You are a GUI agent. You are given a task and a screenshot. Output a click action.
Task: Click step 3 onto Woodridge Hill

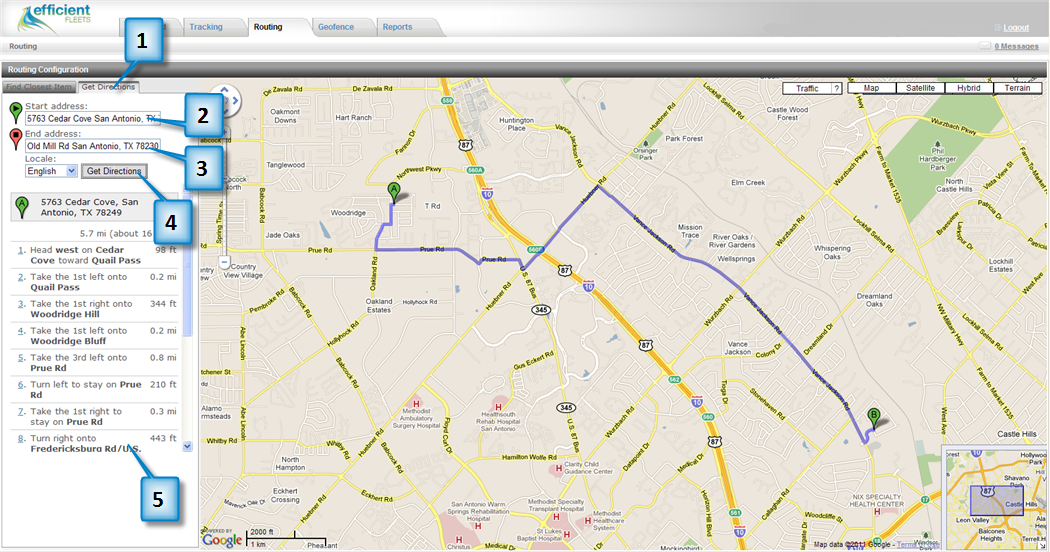[x=94, y=309]
